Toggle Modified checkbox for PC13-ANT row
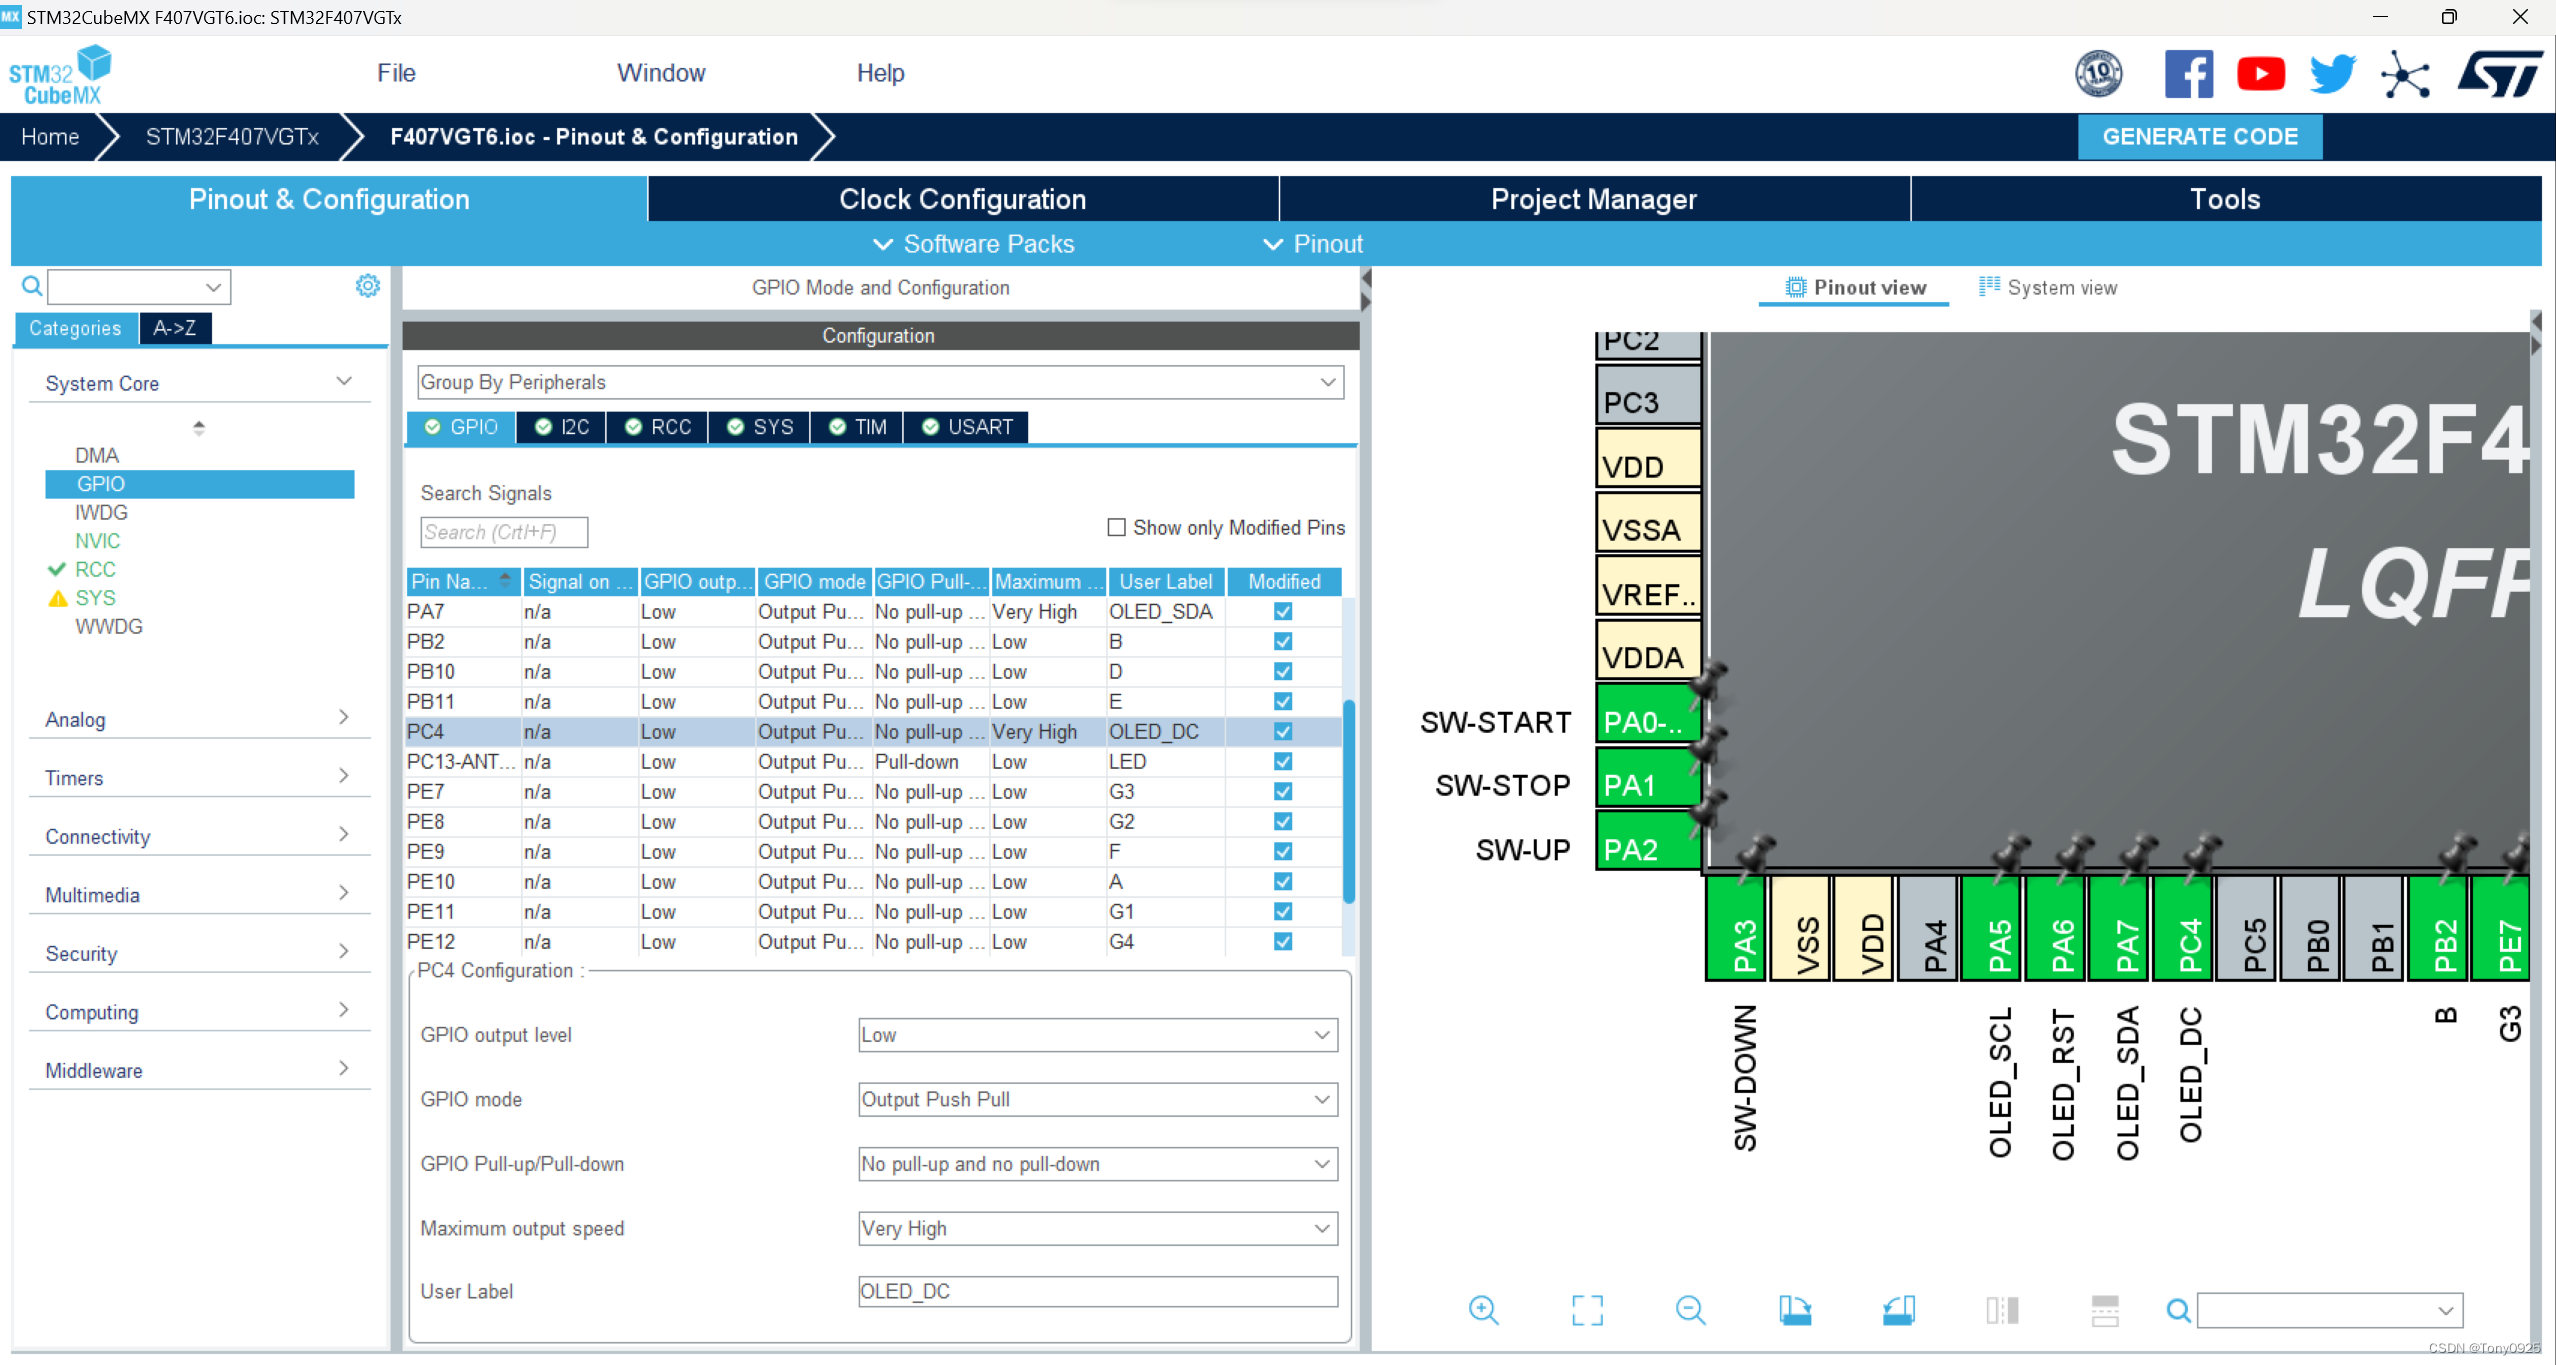Viewport: 2556px width, 1365px height. point(1283,761)
